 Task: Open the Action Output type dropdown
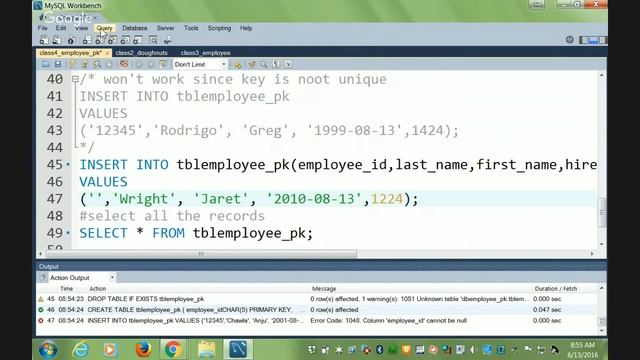click(82, 278)
